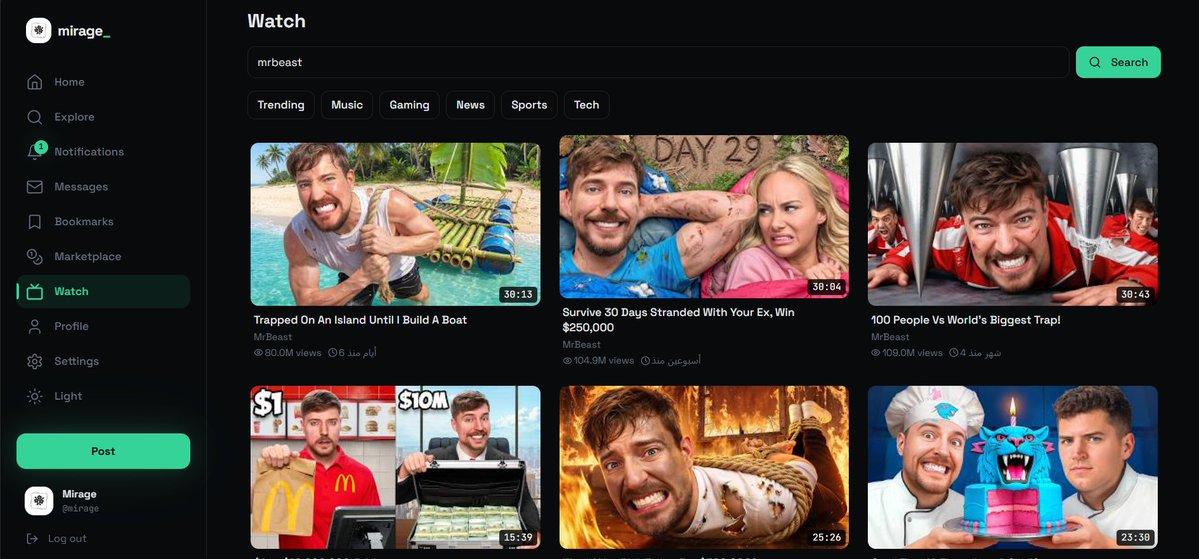Click the Light mode sun icon
This screenshot has width=1199, height=559.
[x=34, y=396]
